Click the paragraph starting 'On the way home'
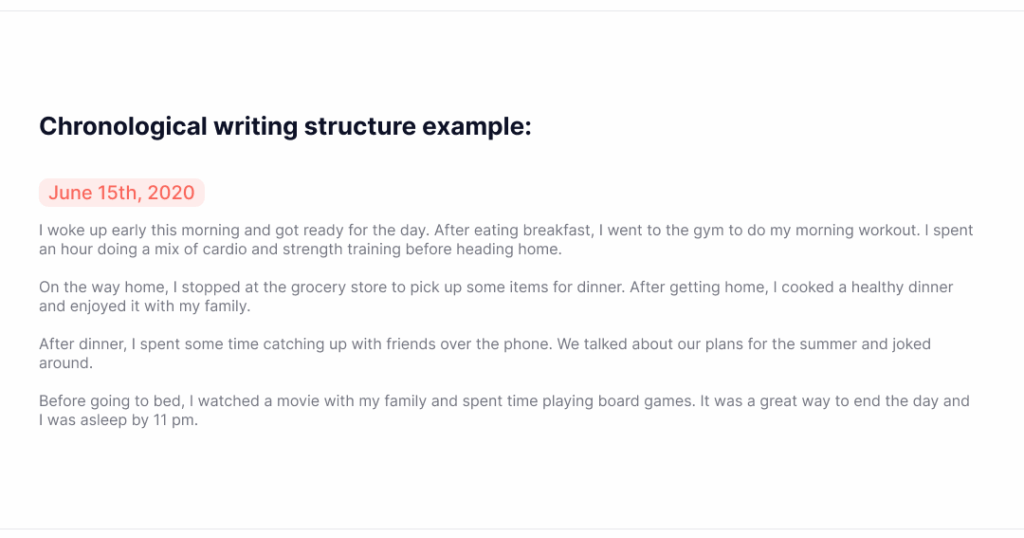This screenshot has height=538, width=1024. coord(496,296)
